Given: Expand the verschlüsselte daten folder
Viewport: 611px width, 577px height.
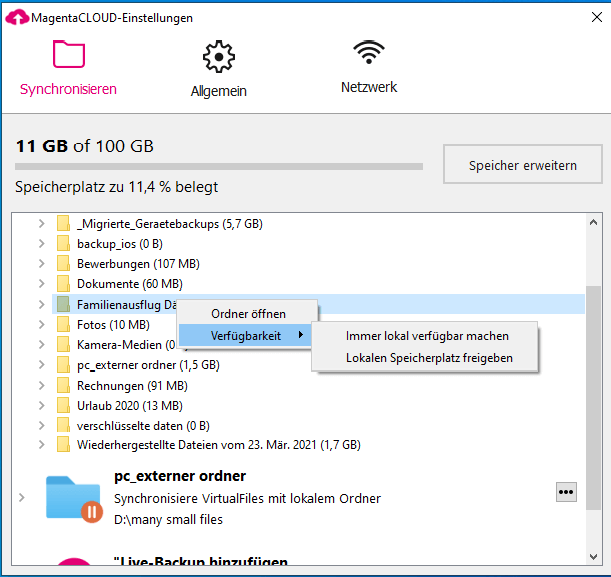Looking at the screenshot, I should point(42,425).
